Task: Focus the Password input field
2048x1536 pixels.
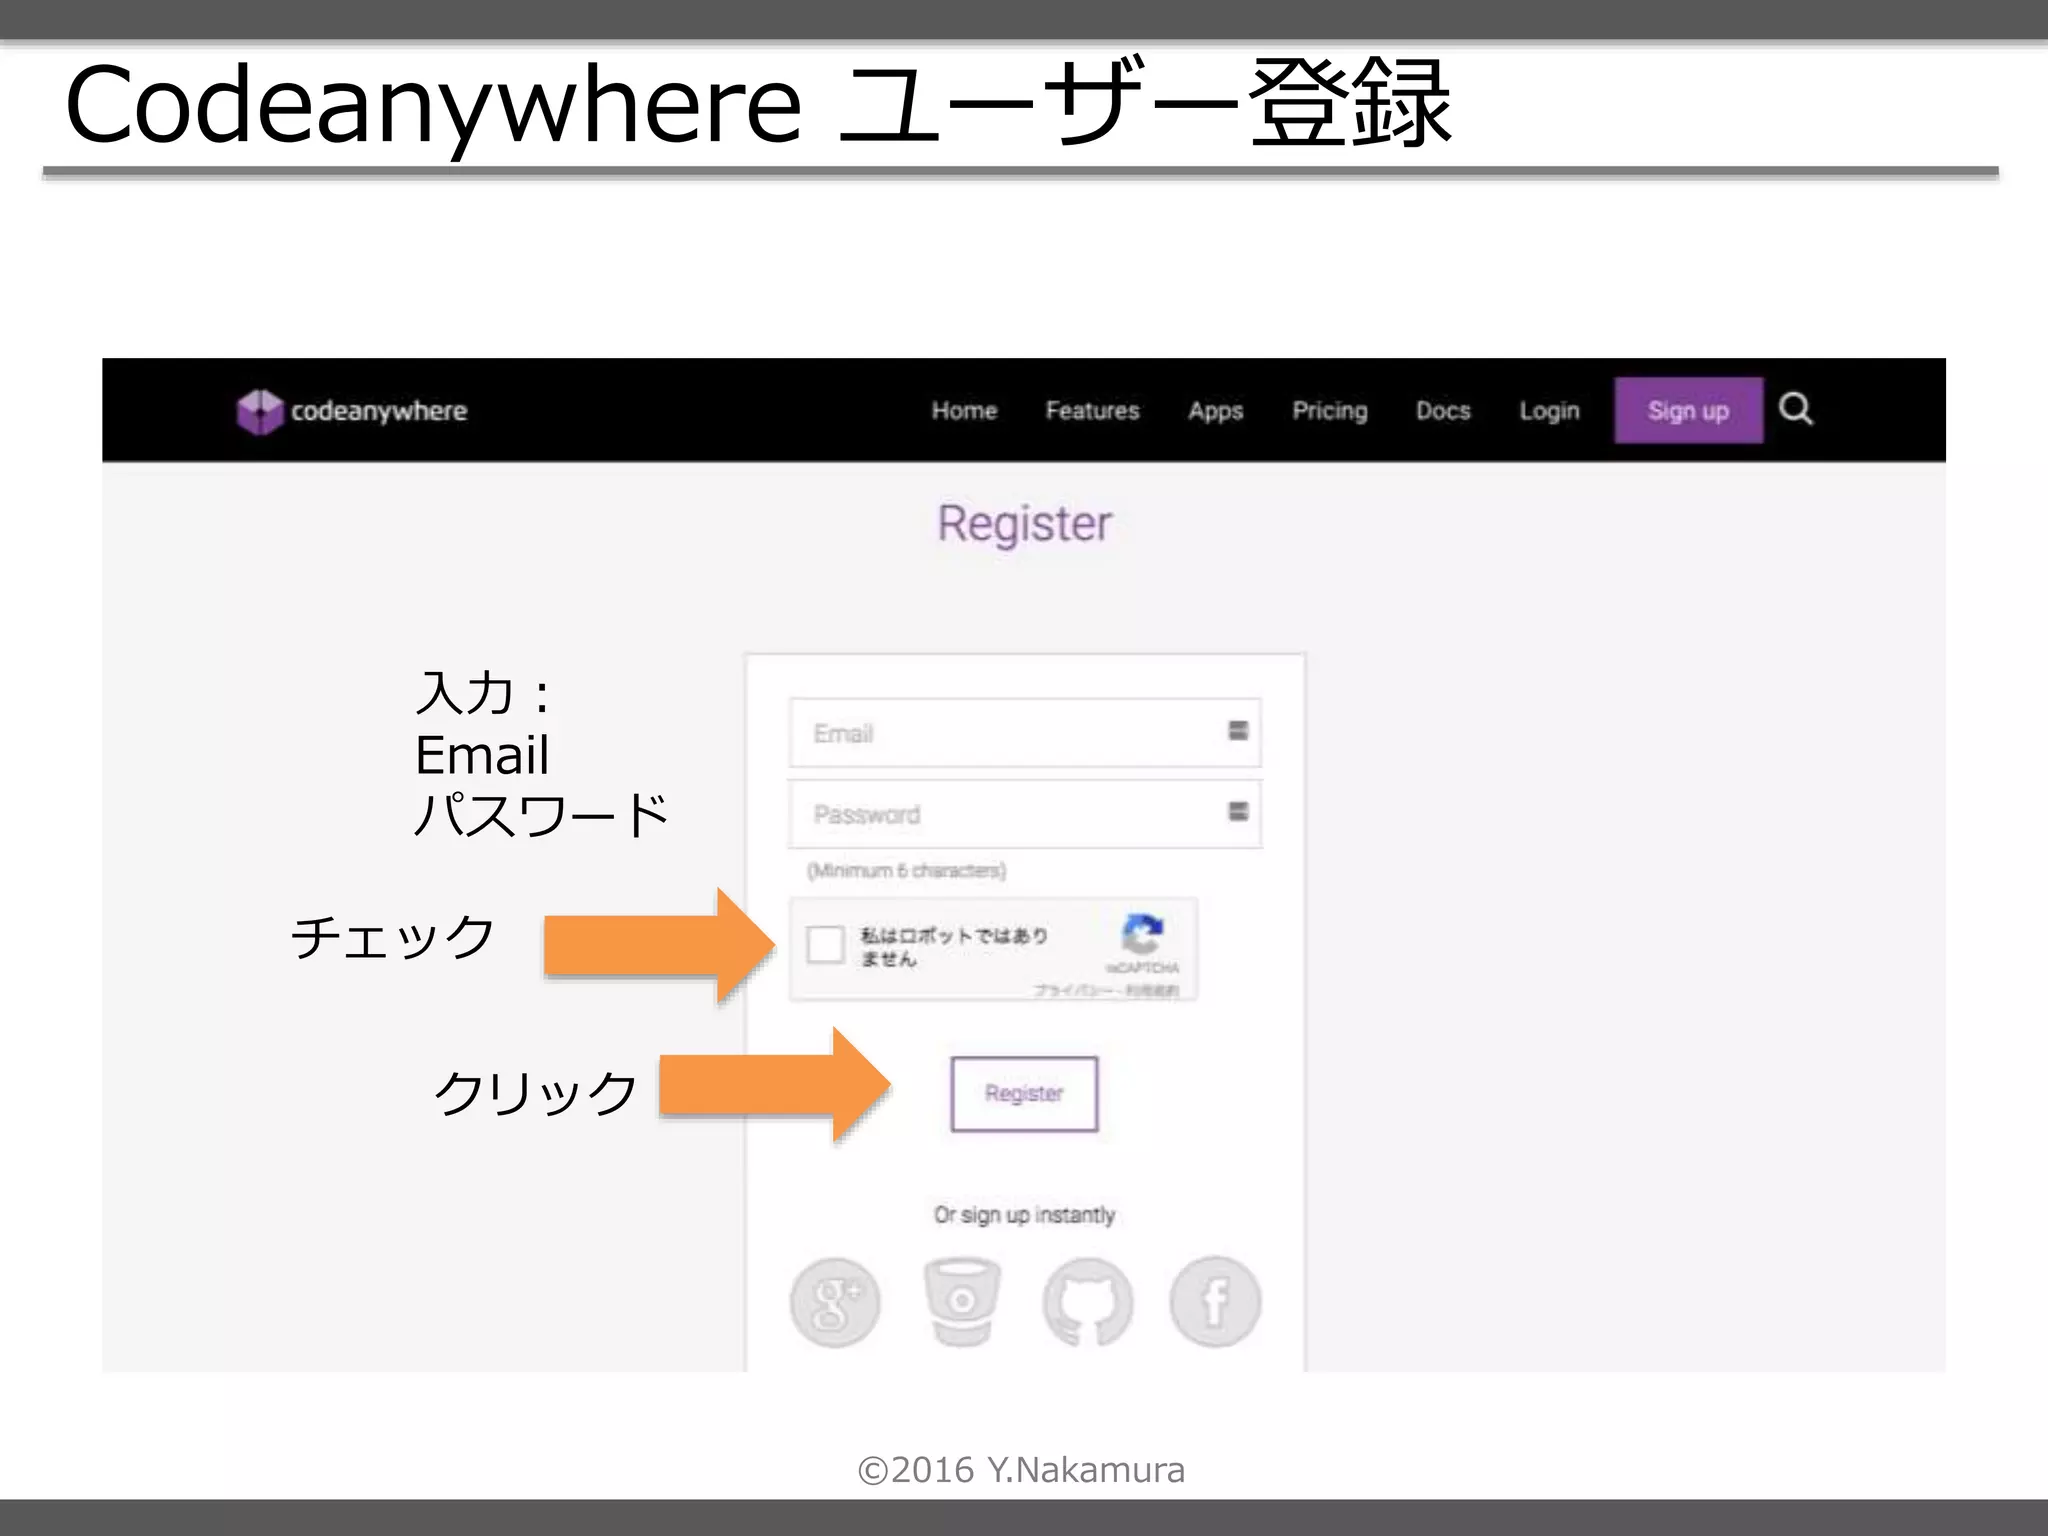Action: tap(1025, 814)
